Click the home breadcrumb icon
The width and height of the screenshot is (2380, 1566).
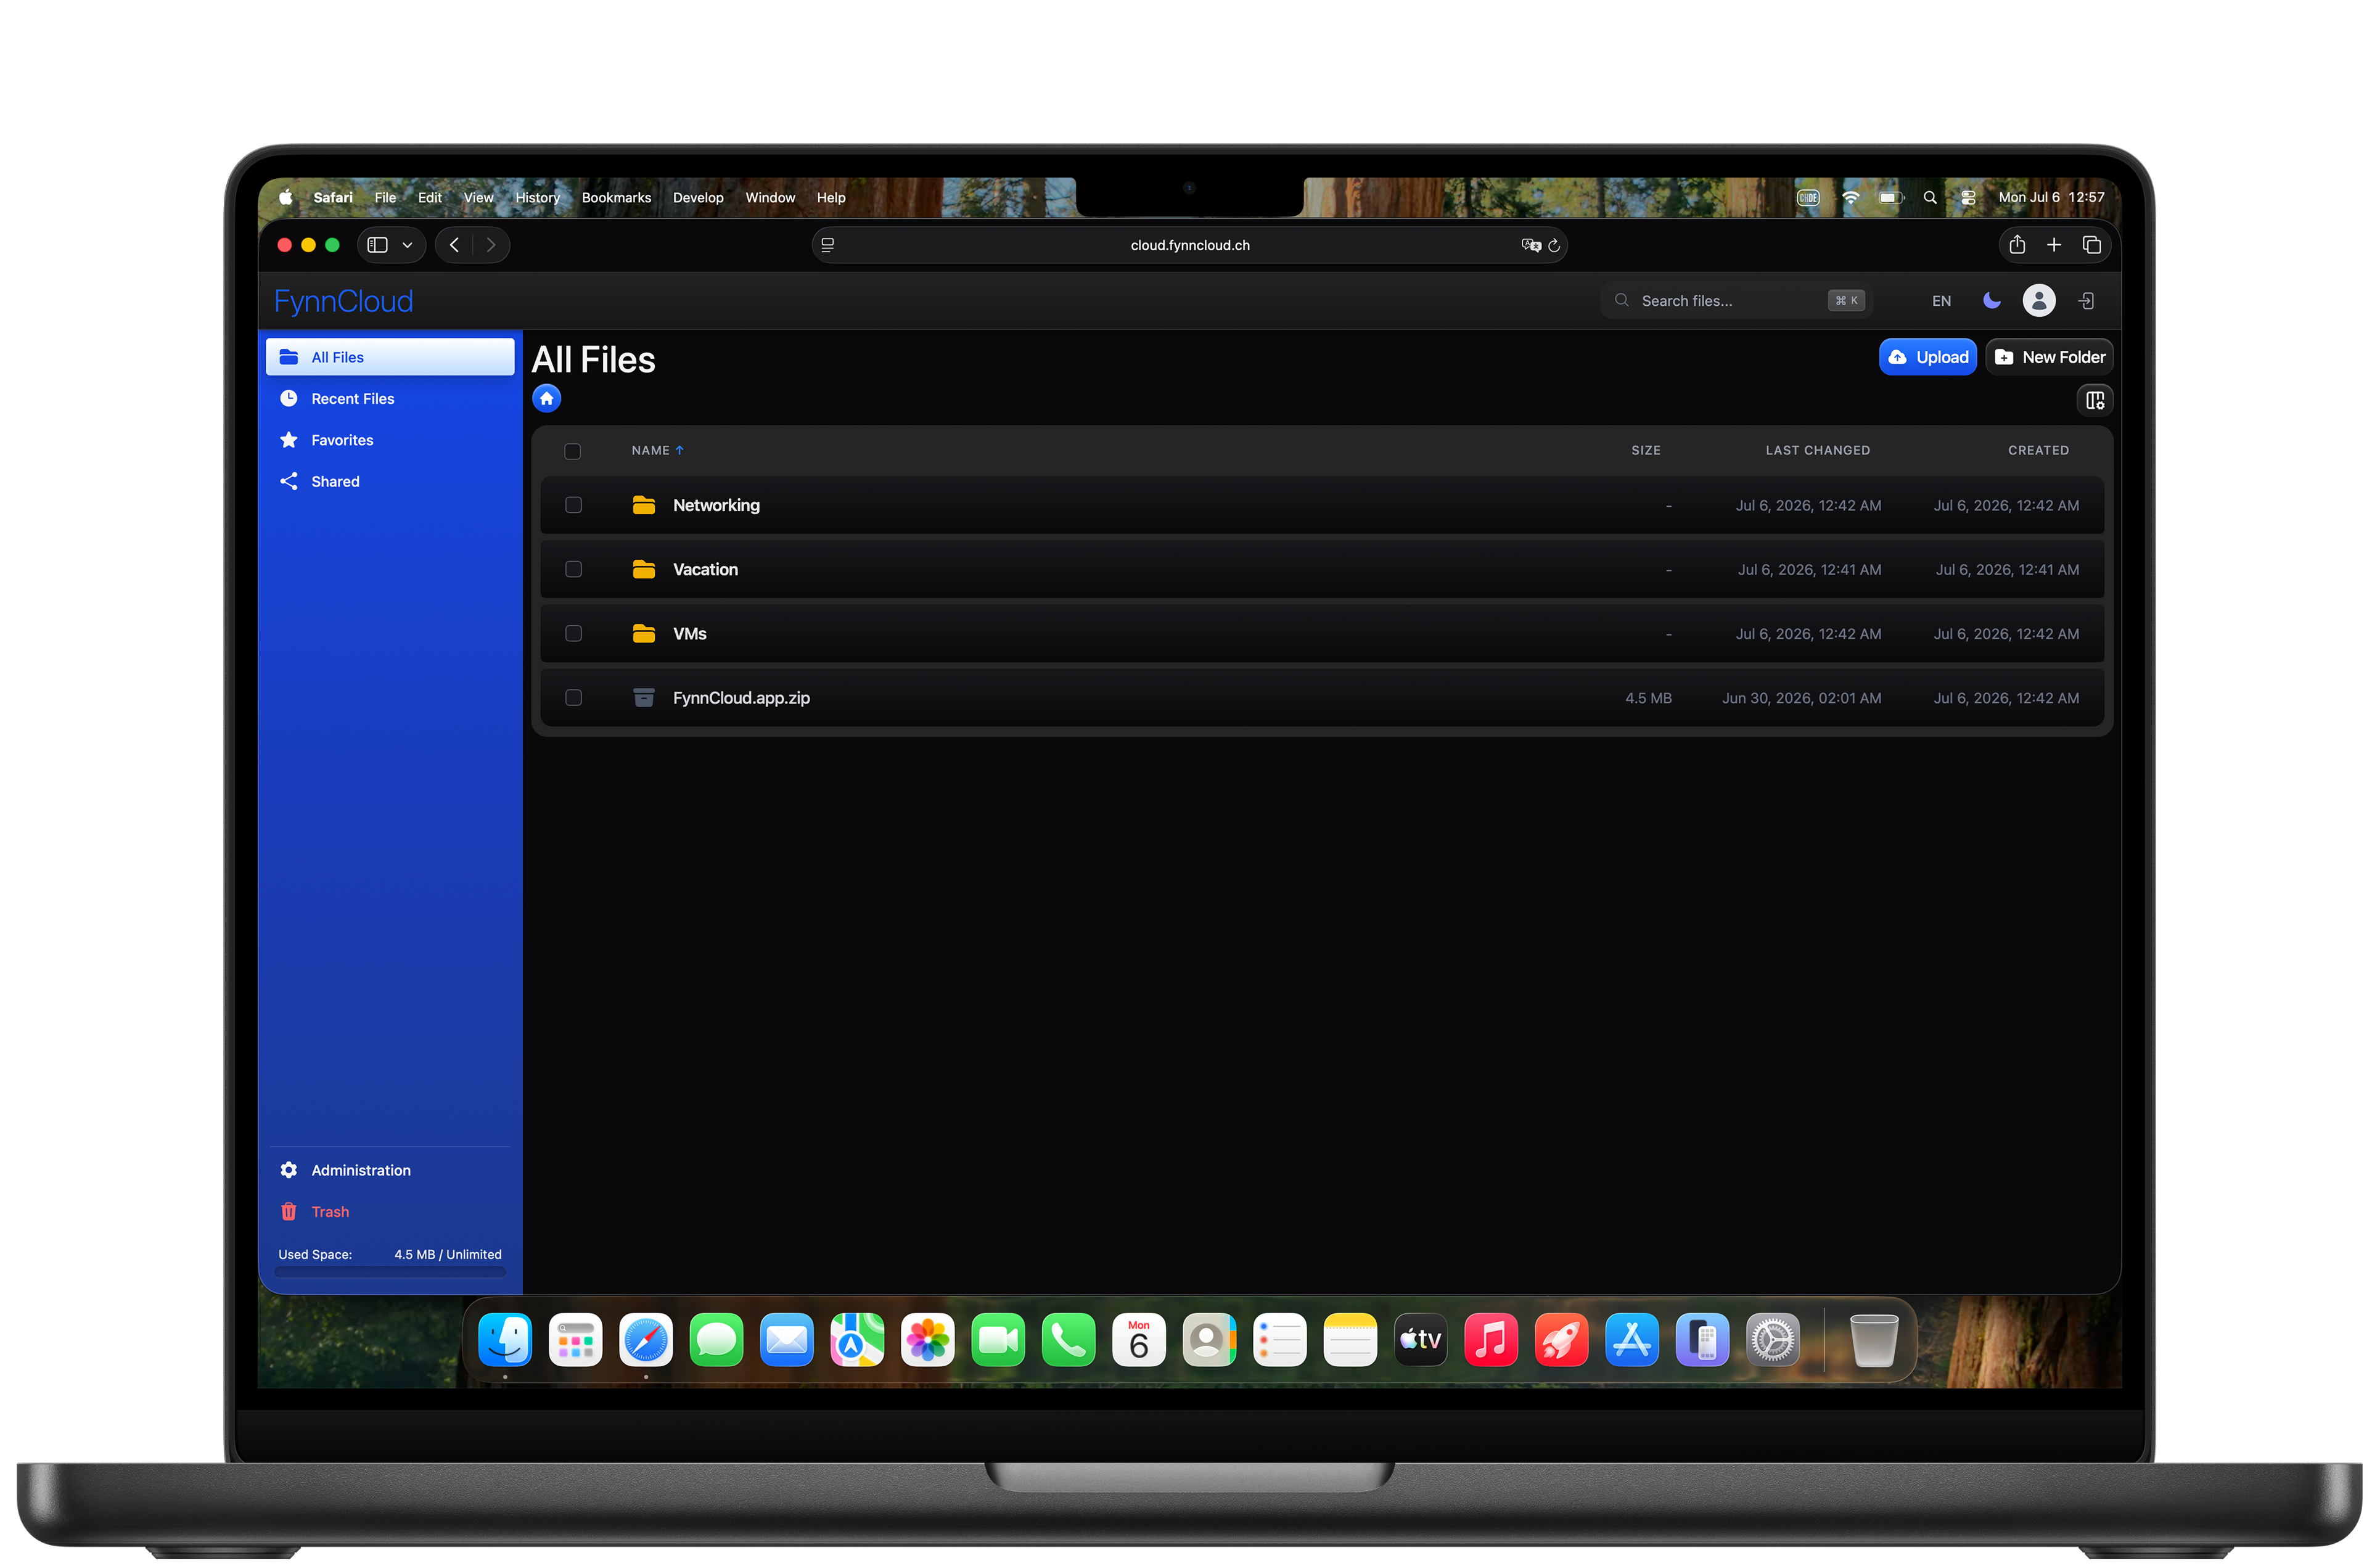coord(546,398)
